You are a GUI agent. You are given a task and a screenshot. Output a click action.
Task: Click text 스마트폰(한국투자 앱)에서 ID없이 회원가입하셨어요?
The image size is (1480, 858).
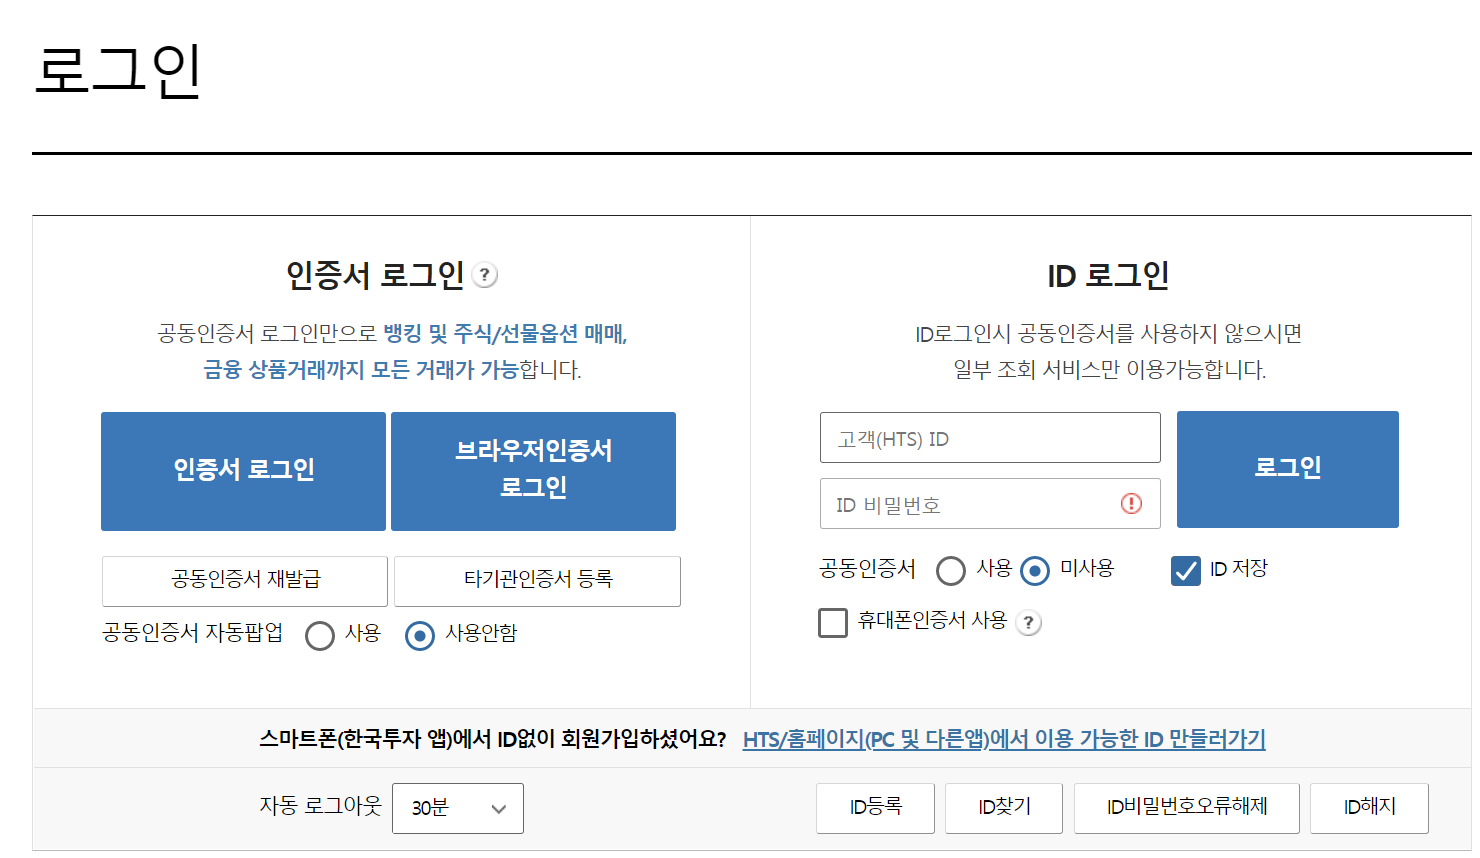493,739
